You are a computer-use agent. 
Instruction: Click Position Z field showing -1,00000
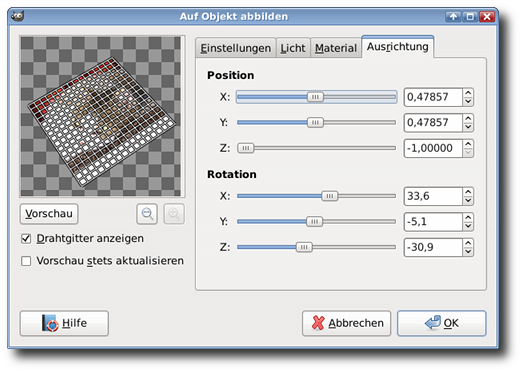point(433,148)
